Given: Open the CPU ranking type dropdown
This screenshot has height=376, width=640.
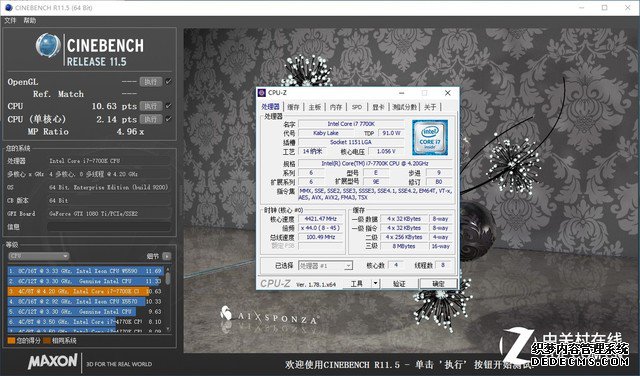Looking at the screenshot, I should [39, 256].
